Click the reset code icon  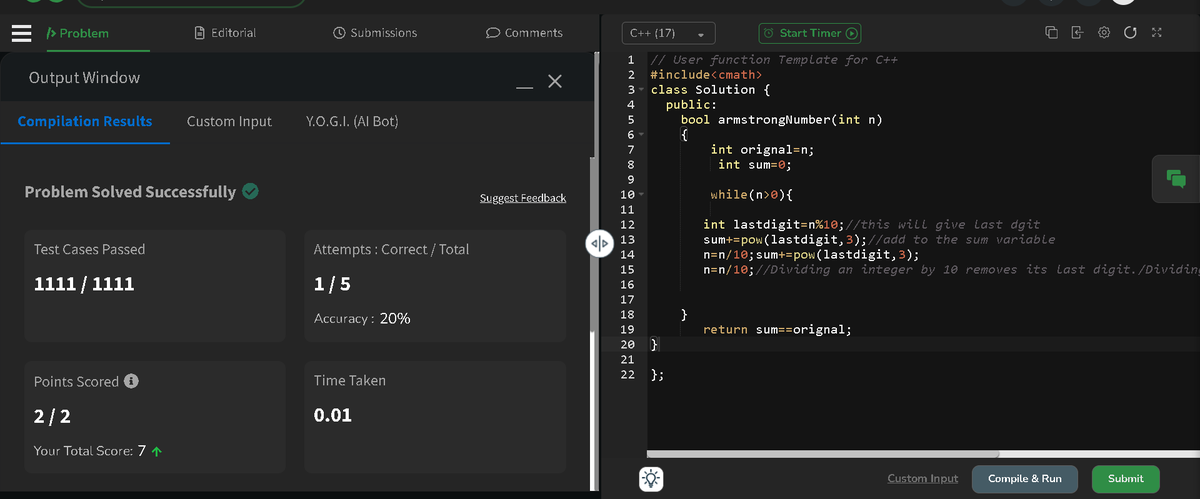[x=1130, y=33]
